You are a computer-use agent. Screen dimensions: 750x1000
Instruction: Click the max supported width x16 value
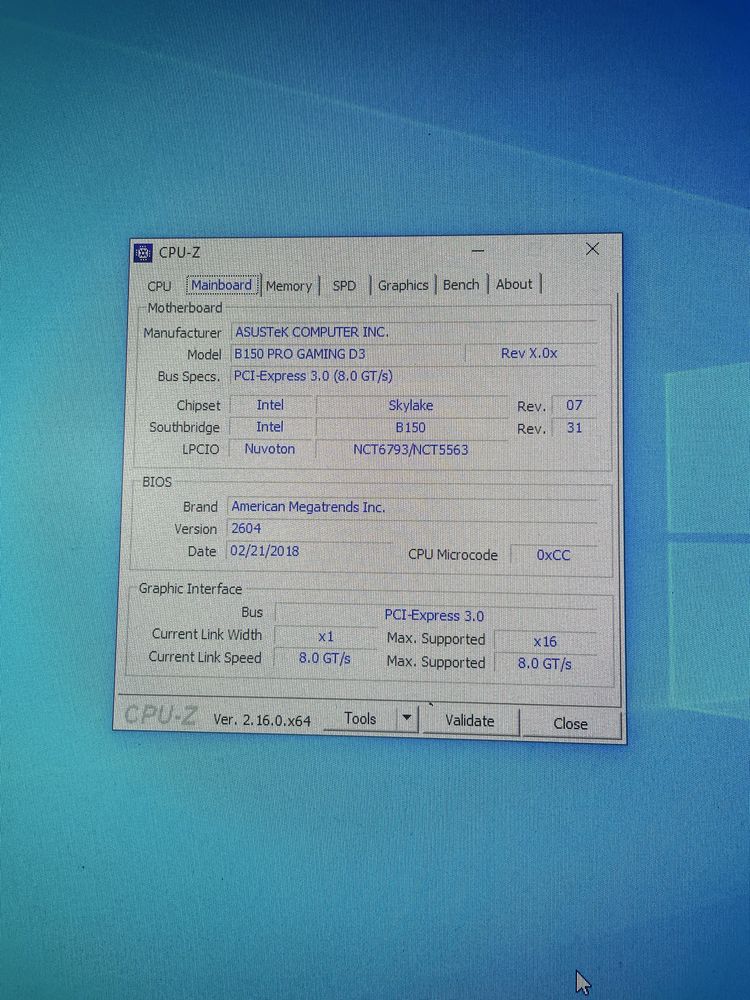click(545, 642)
